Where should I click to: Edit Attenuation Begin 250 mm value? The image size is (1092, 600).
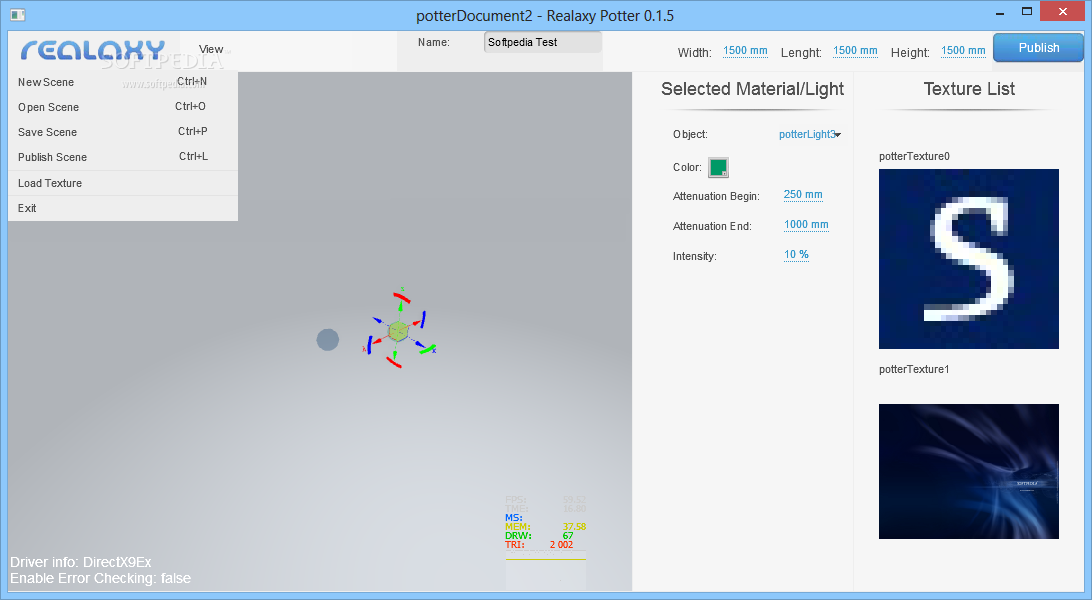point(803,195)
